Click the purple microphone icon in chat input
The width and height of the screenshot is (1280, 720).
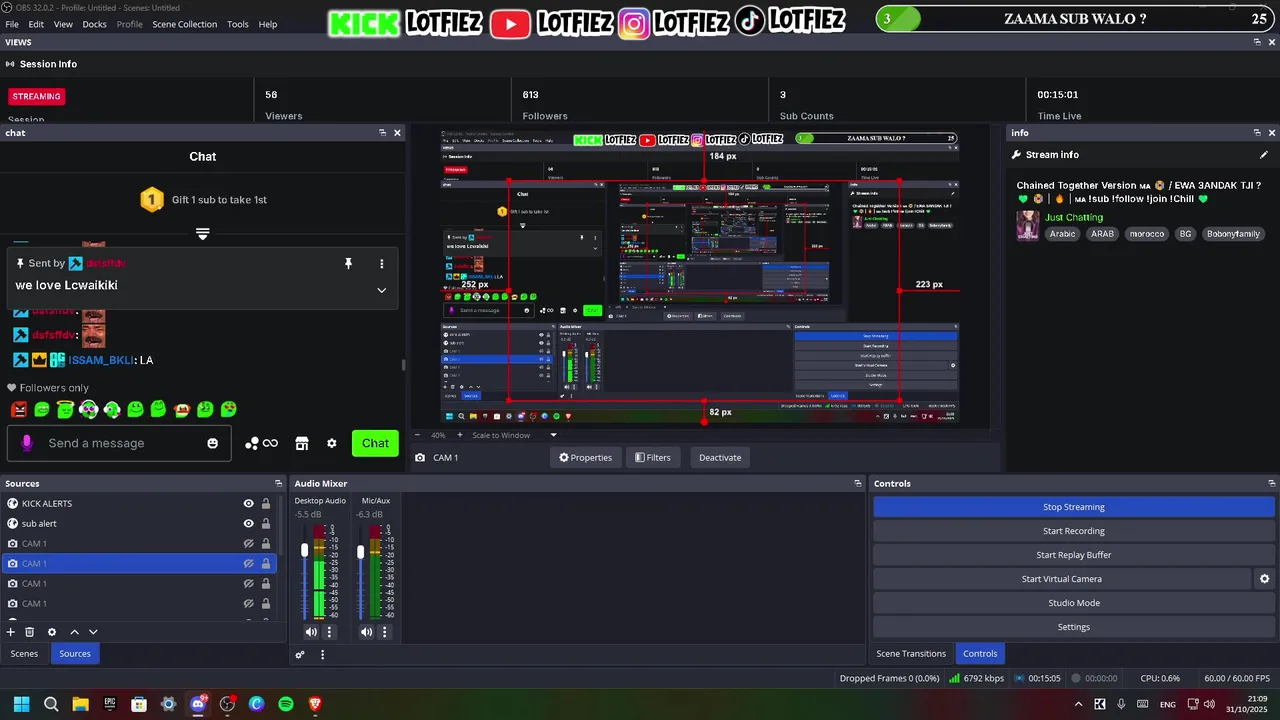click(27, 443)
